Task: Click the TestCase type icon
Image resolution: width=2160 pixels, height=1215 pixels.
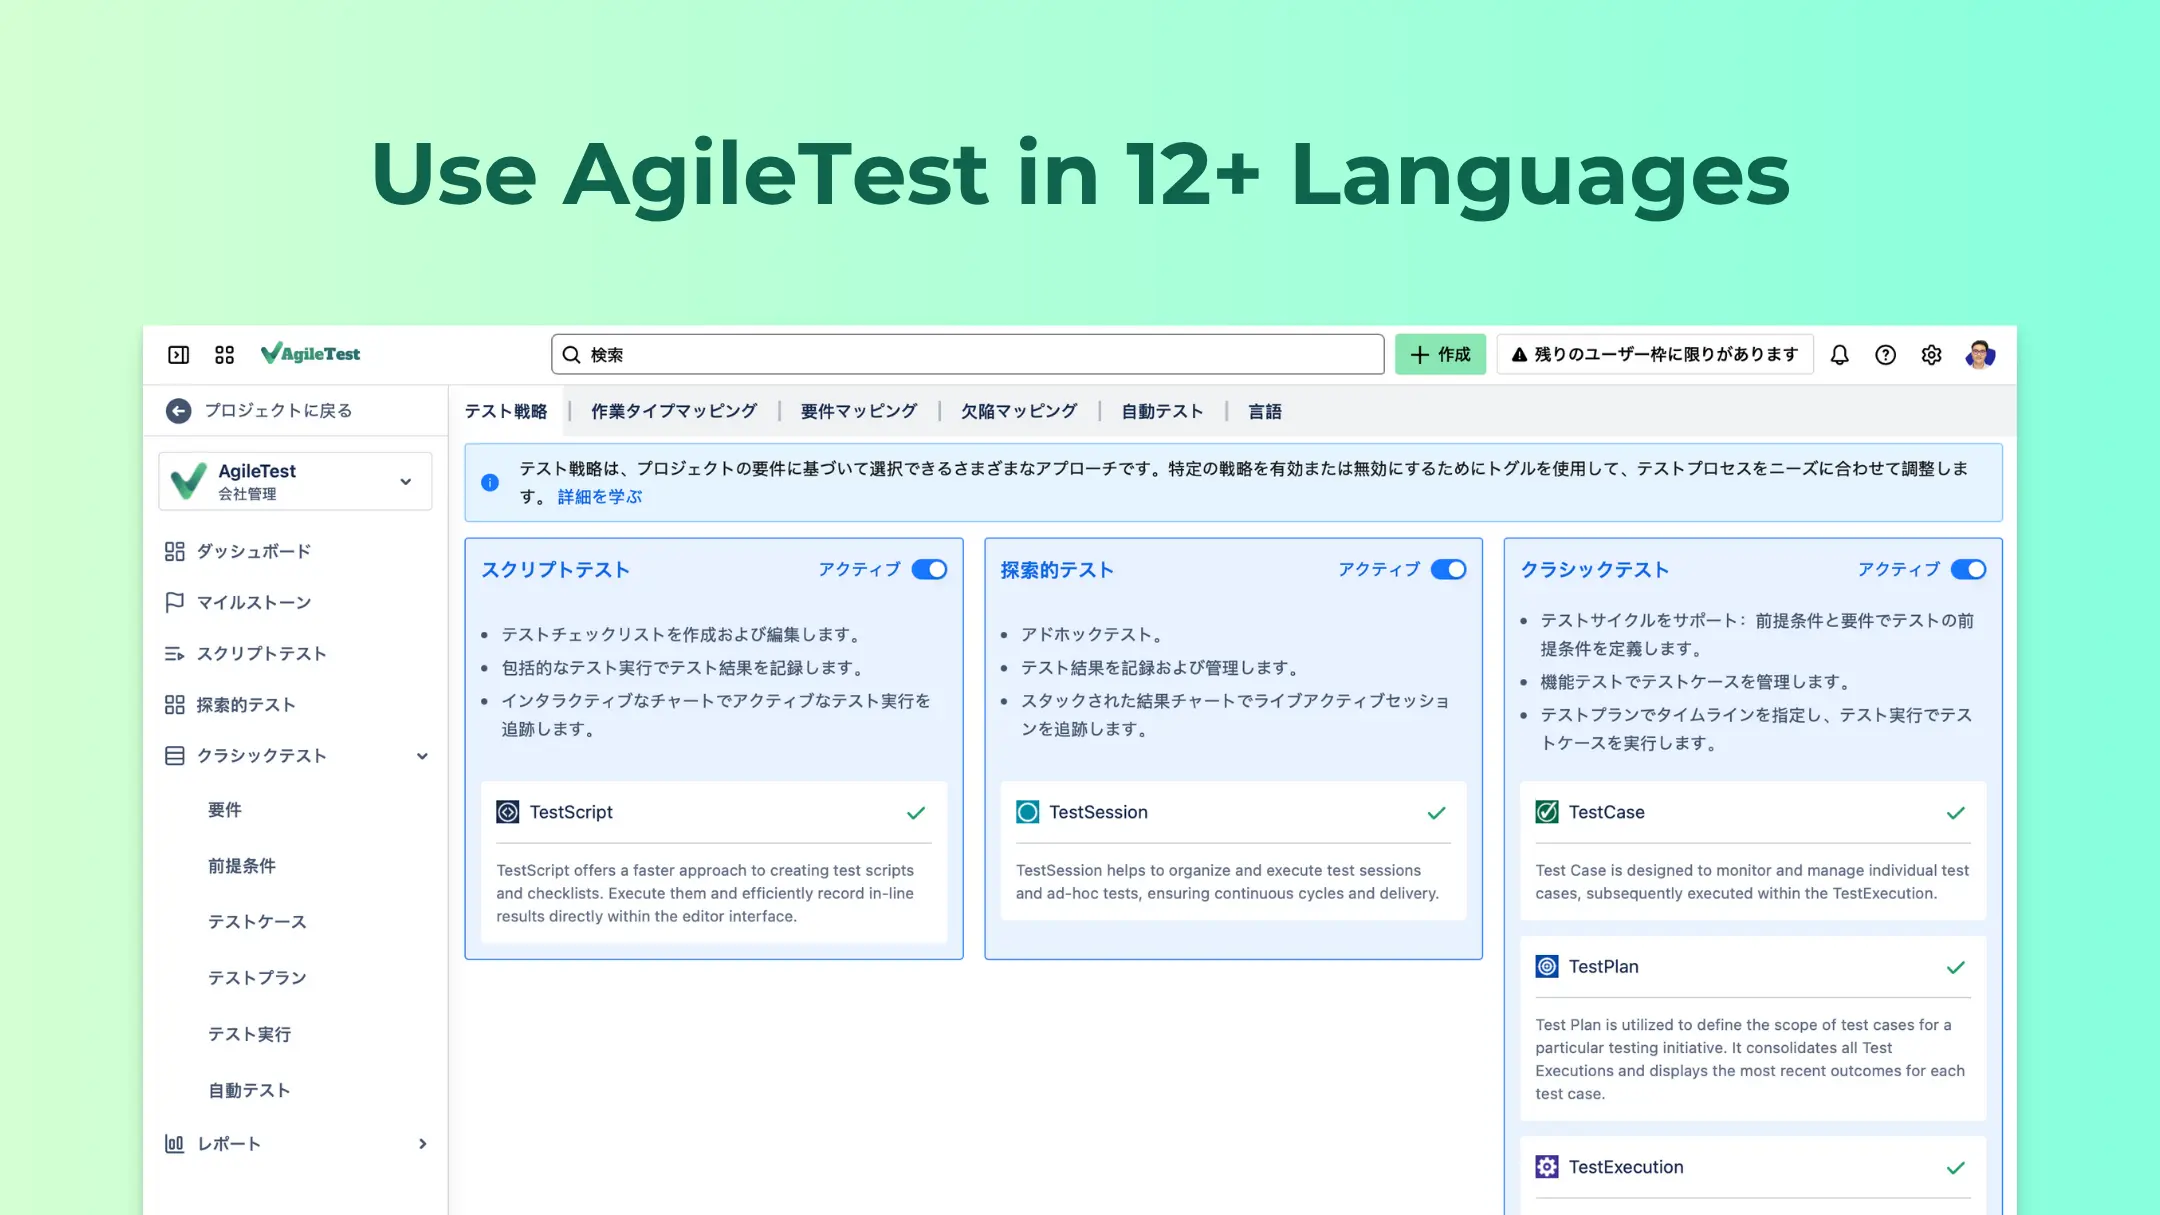Action: pyautogui.click(x=1547, y=812)
